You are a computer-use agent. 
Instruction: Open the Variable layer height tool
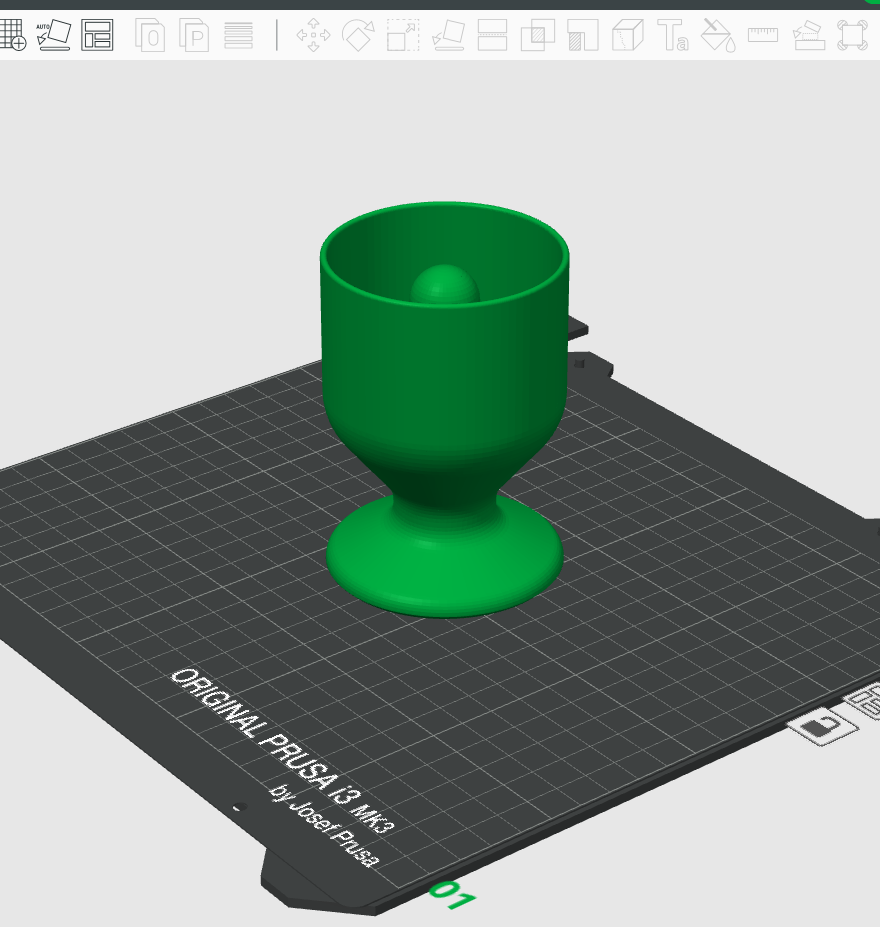[x=239, y=35]
